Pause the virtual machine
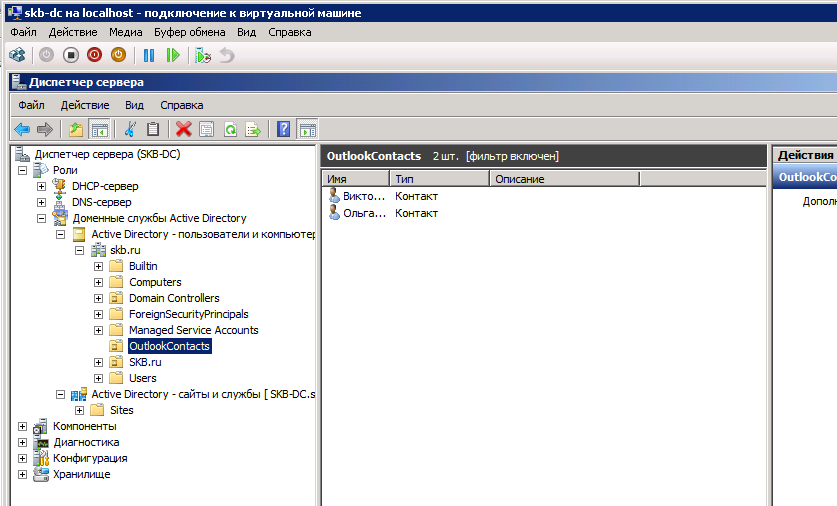The width and height of the screenshot is (837, 506). pos(149,55)
